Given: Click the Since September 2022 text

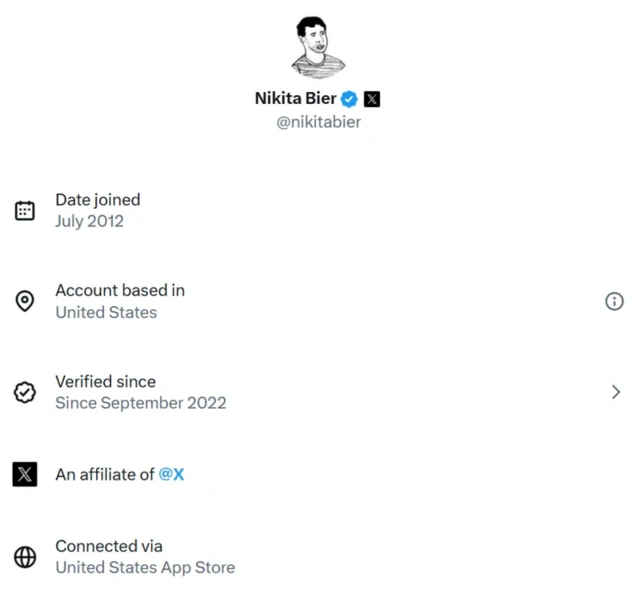Looking at the screenshot, I should point(141,403).
